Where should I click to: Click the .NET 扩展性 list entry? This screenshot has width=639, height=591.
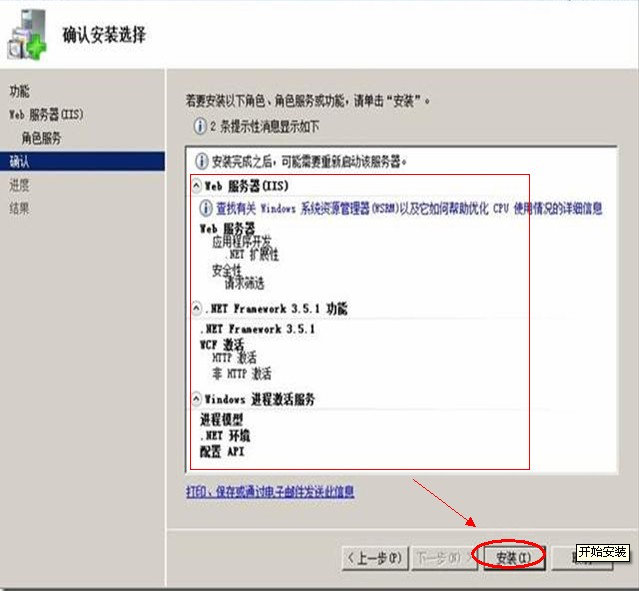pyautogui.click(x=252, y=255)
